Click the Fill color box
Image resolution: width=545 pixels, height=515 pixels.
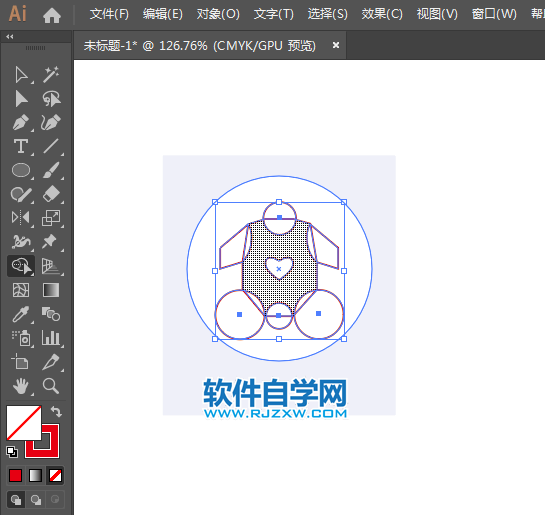coord(24,423)
